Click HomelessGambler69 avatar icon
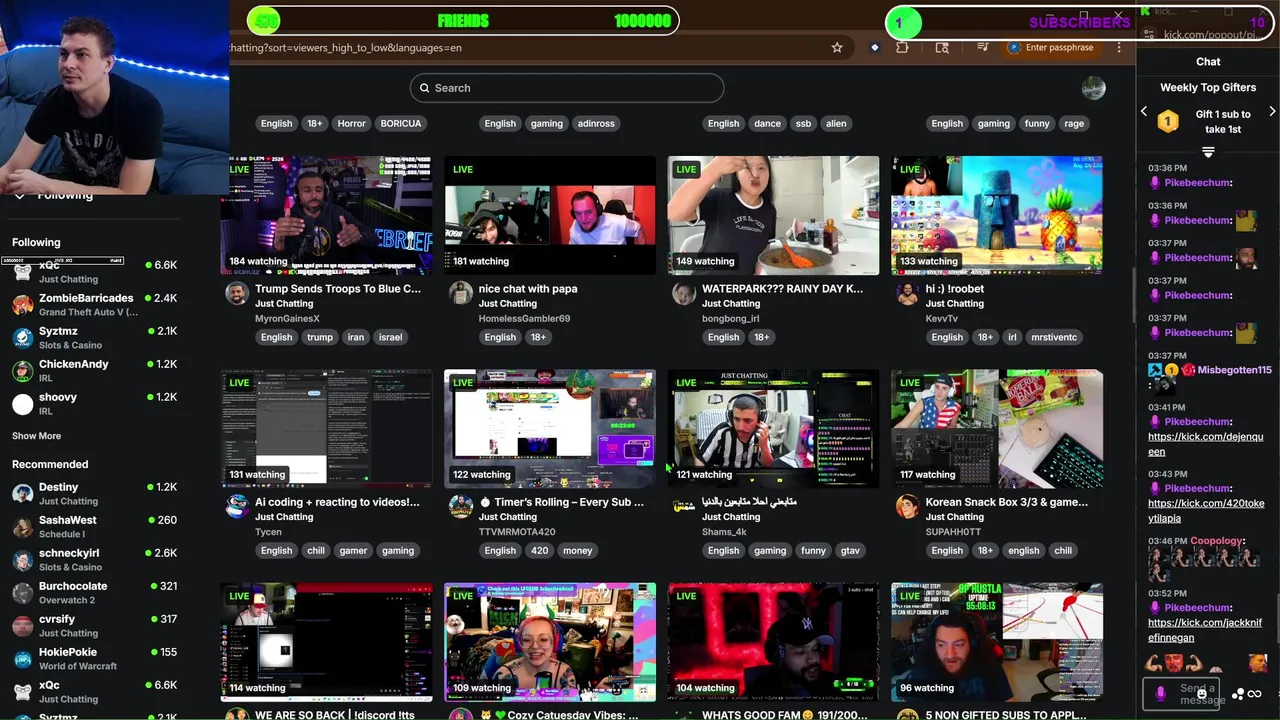The width and height of the screenshot is (1280, 720). [460, 293]
